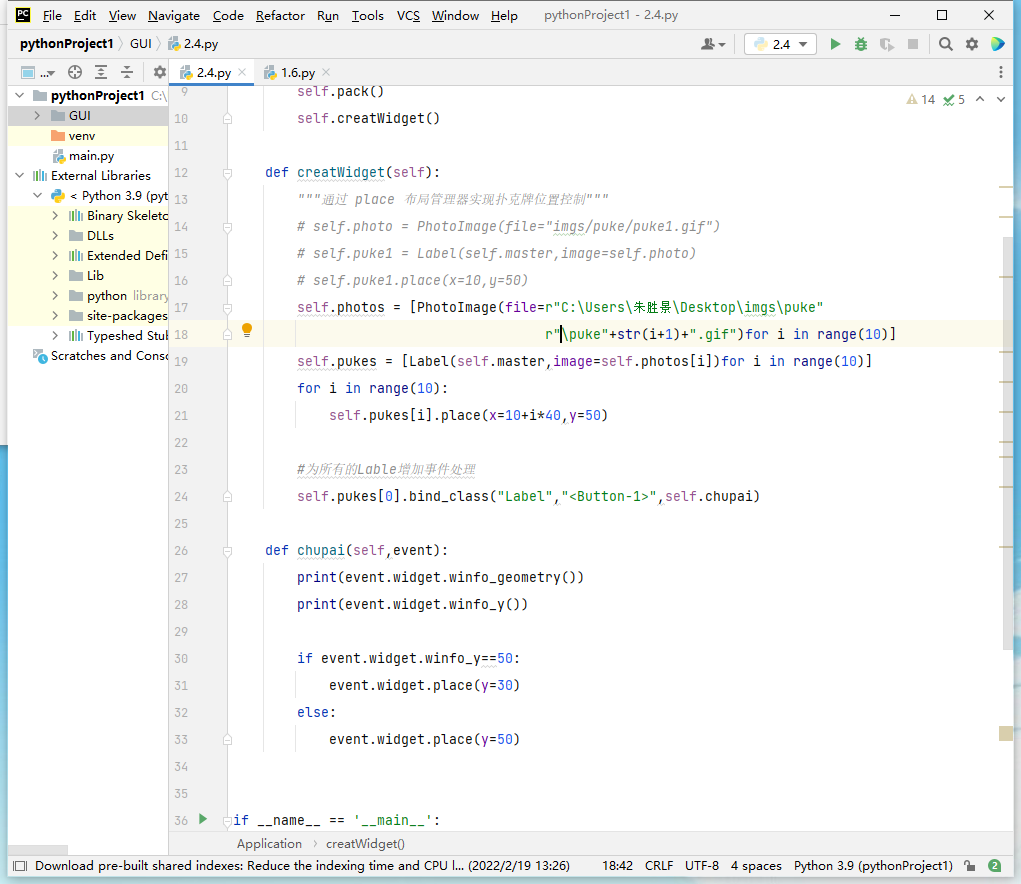Screen dimensions: 1021x884
Task: Close the 2.4.py editor tab
Action: (242, 72)
